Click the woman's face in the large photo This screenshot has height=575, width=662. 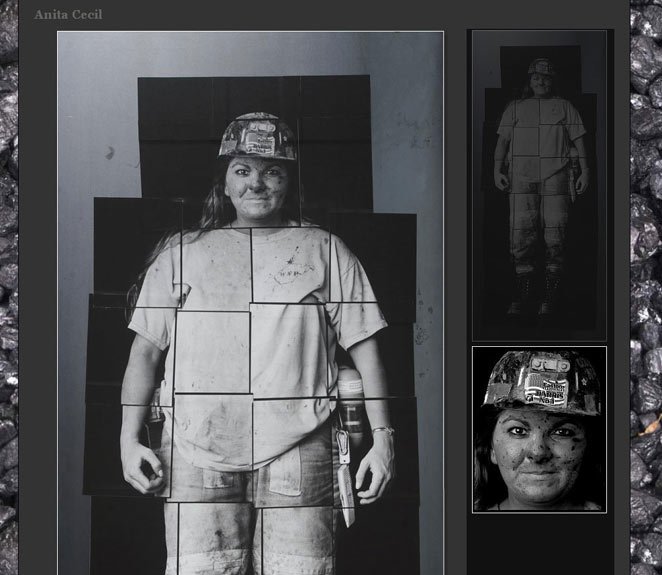(x=257, y=188)
